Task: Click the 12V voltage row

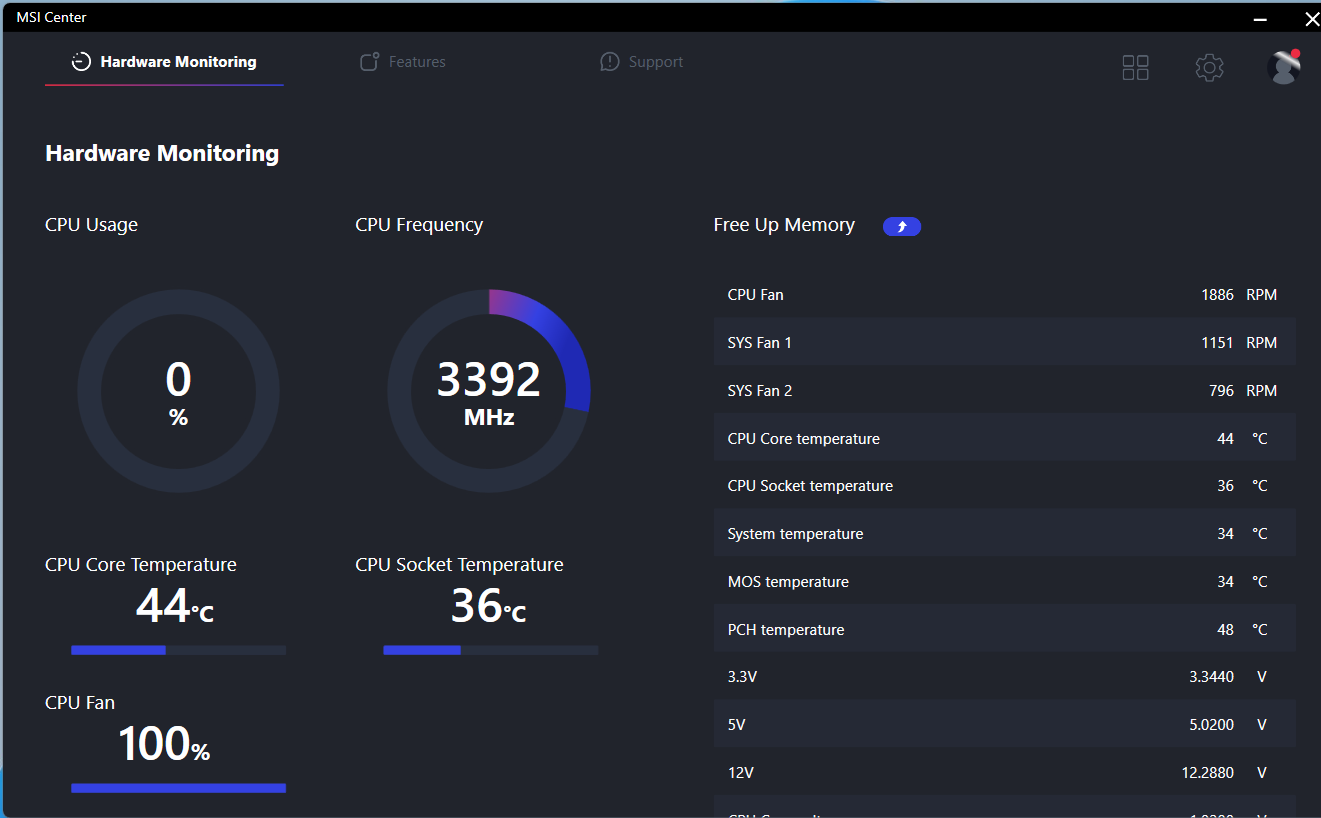Action: pyautogui.click(x=1000, y=772)
